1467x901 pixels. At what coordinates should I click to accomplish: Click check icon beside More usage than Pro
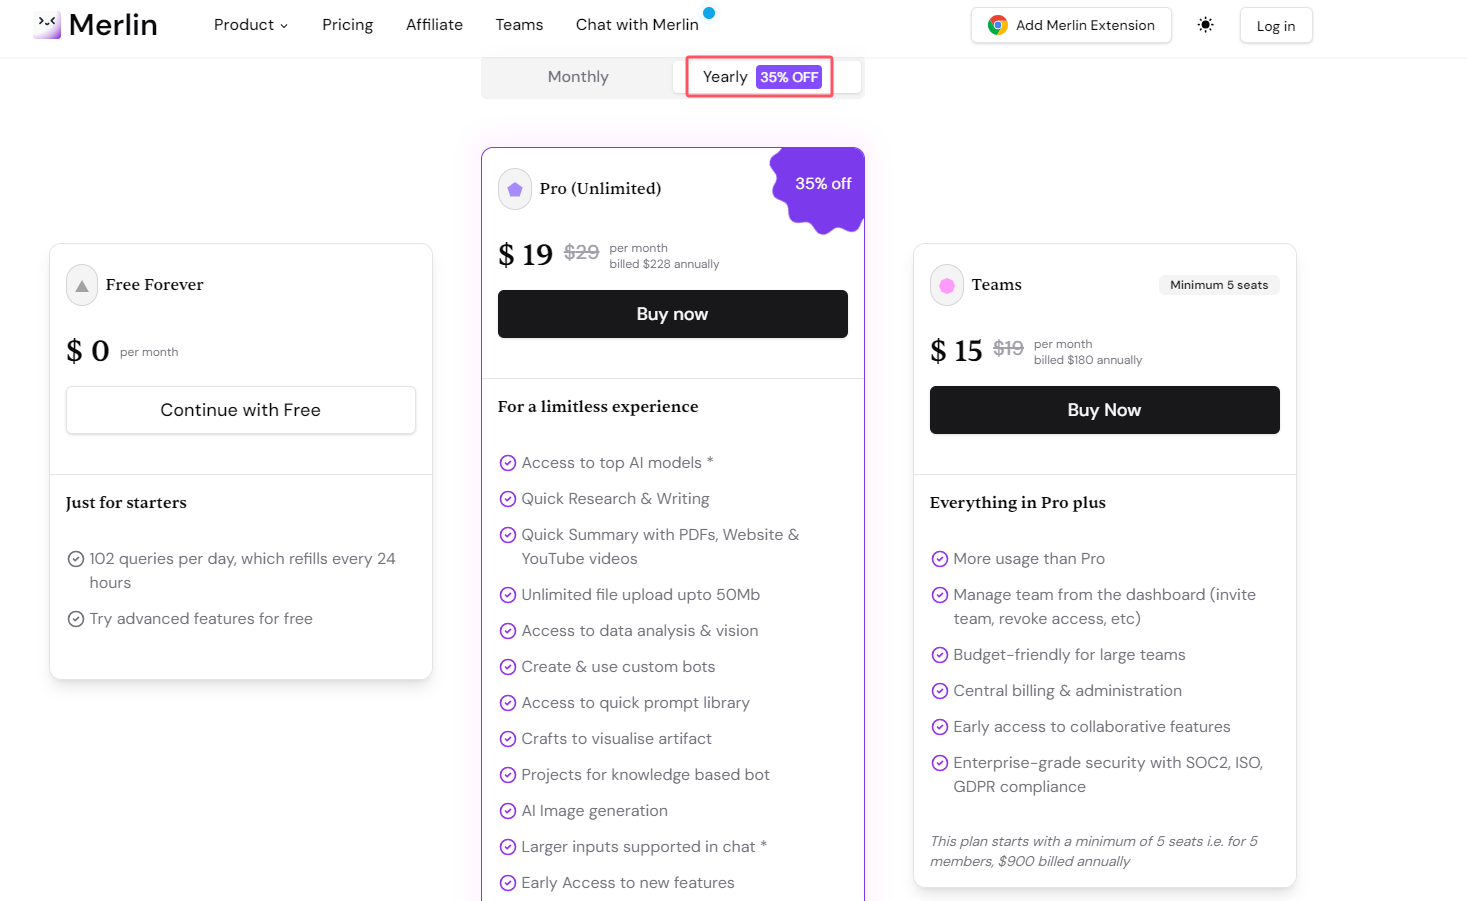pyautogui.click(x=939, y=559)
